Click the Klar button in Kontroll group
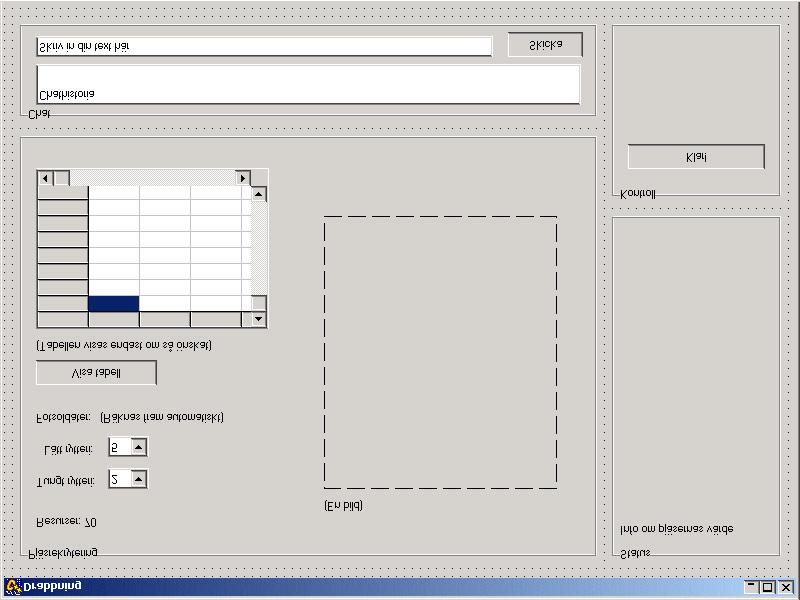The height and width of the screenshot is (600, 800). [x=696, y=157]
